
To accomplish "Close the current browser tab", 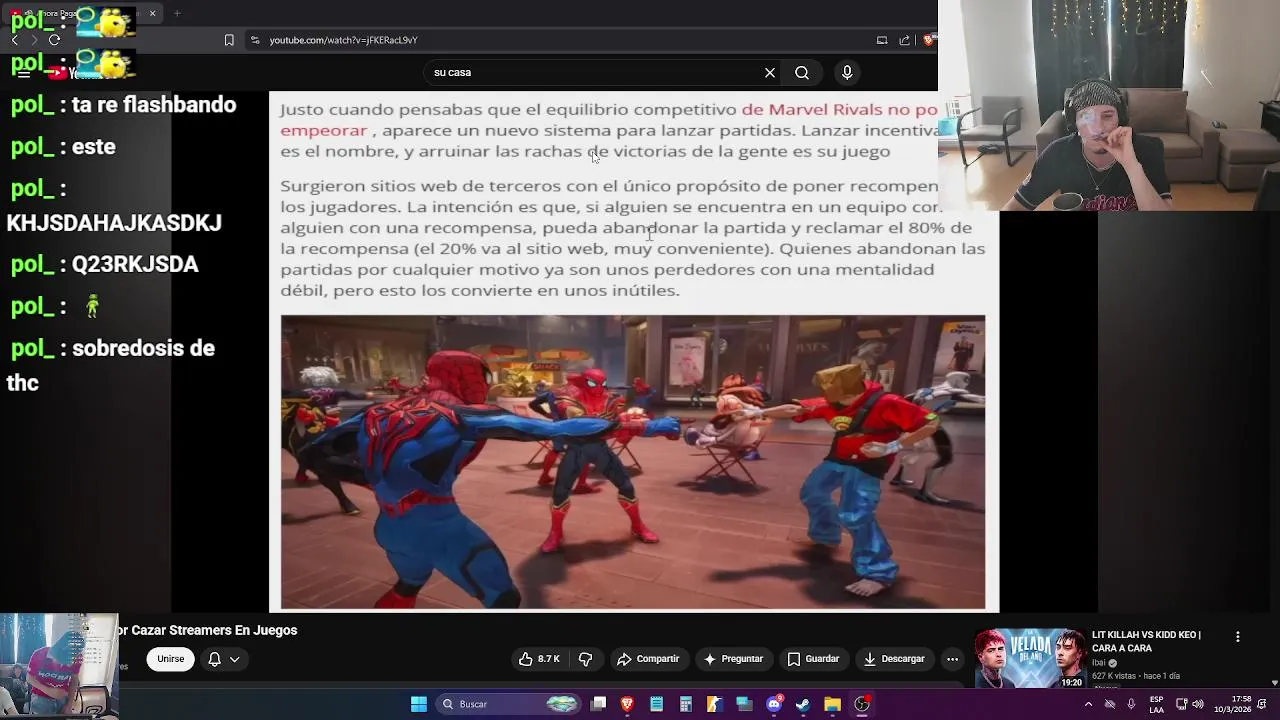I will point(153,13).
